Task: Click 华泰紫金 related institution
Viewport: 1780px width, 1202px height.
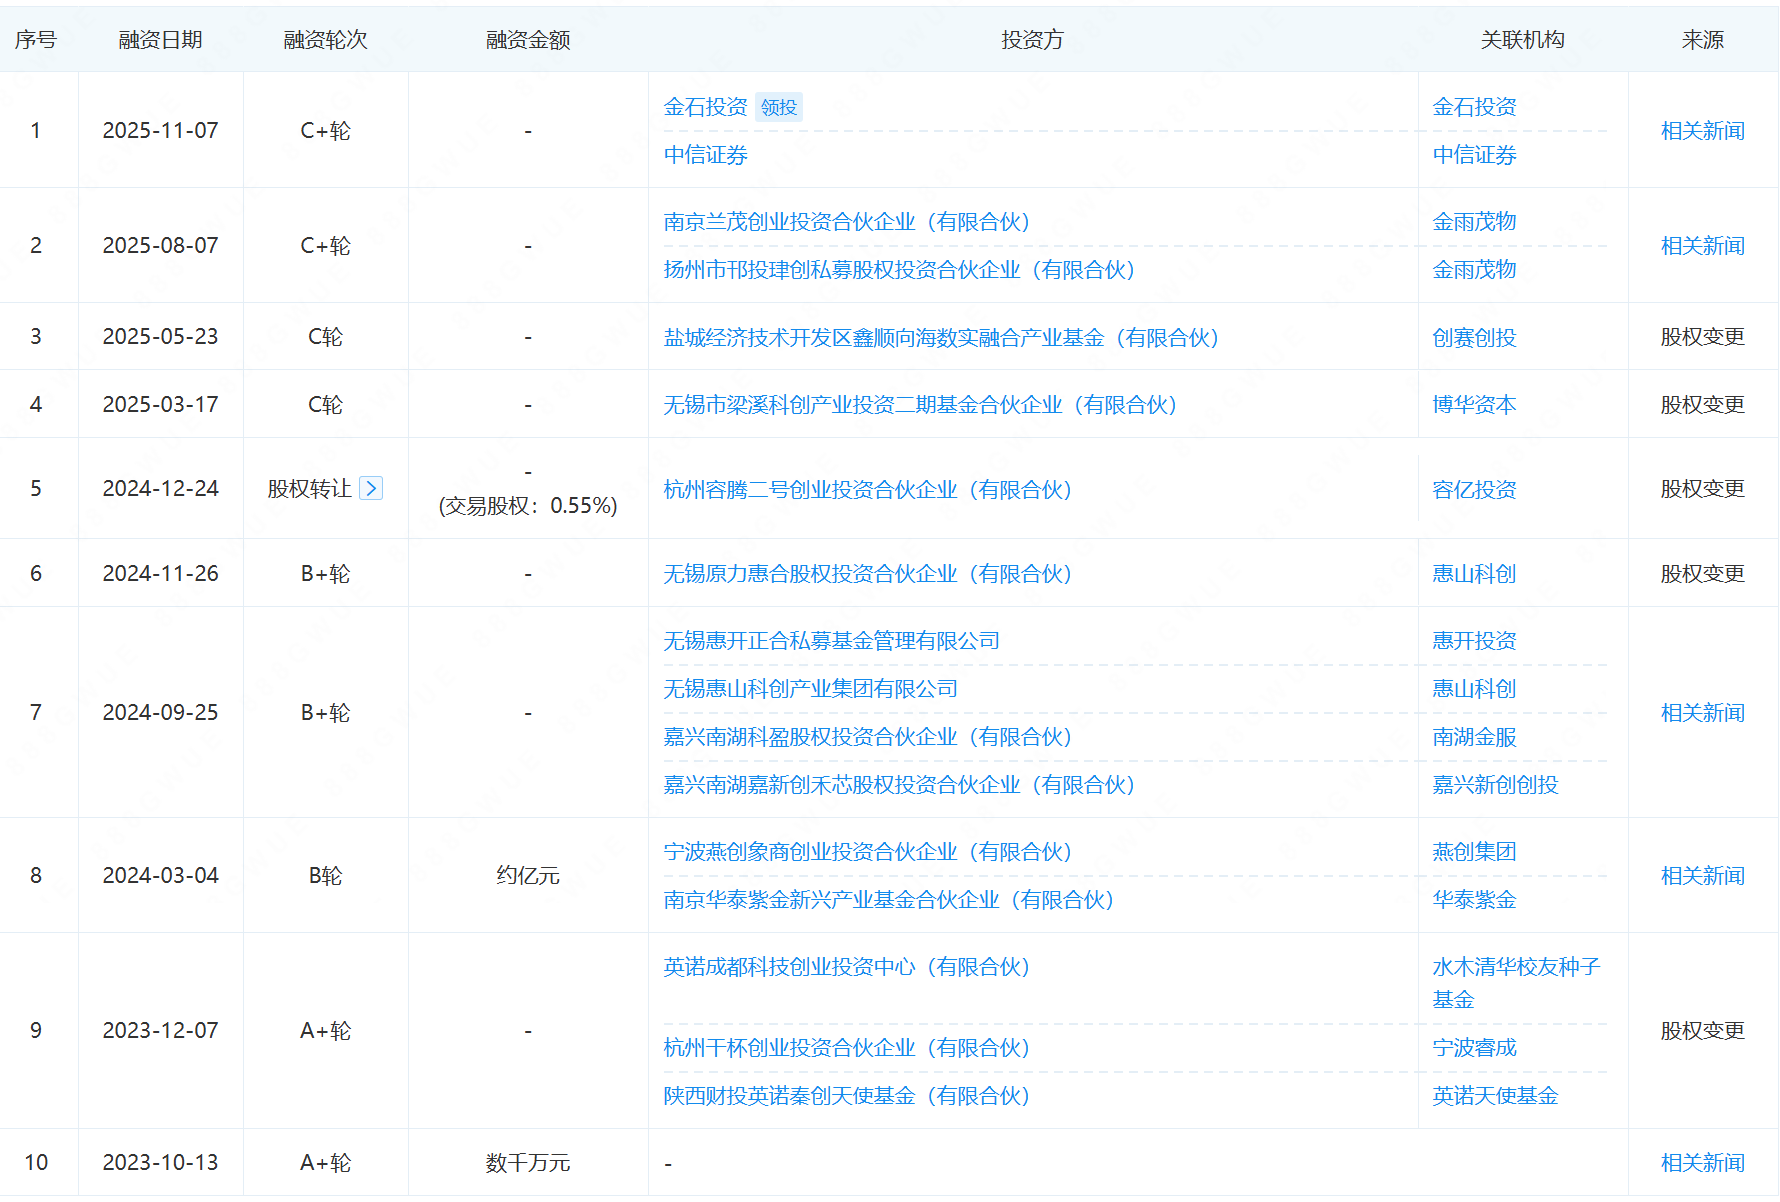Action: 1474,900
